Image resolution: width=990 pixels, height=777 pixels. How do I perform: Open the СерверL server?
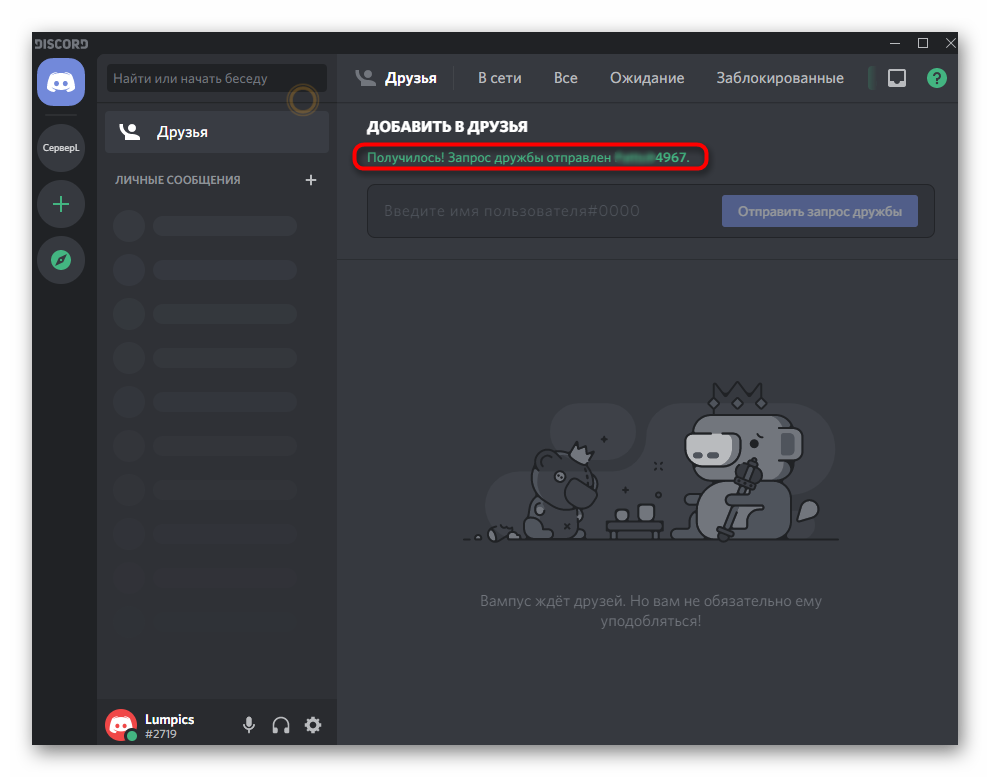(61, 148)
